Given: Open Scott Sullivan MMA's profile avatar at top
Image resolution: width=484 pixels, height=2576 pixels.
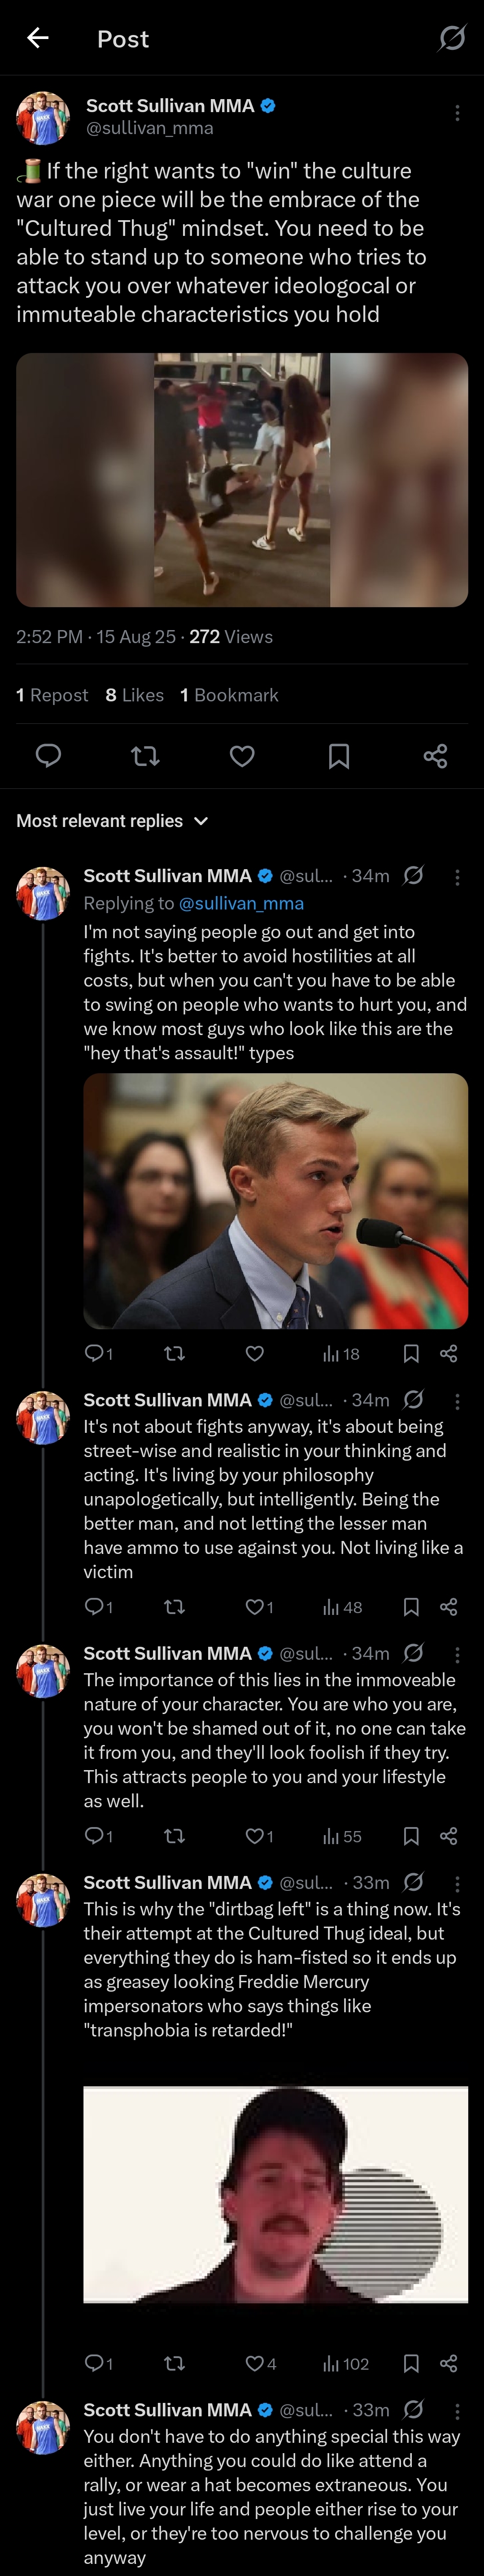Looking at the screenshot, I should (x=42, y=118).
